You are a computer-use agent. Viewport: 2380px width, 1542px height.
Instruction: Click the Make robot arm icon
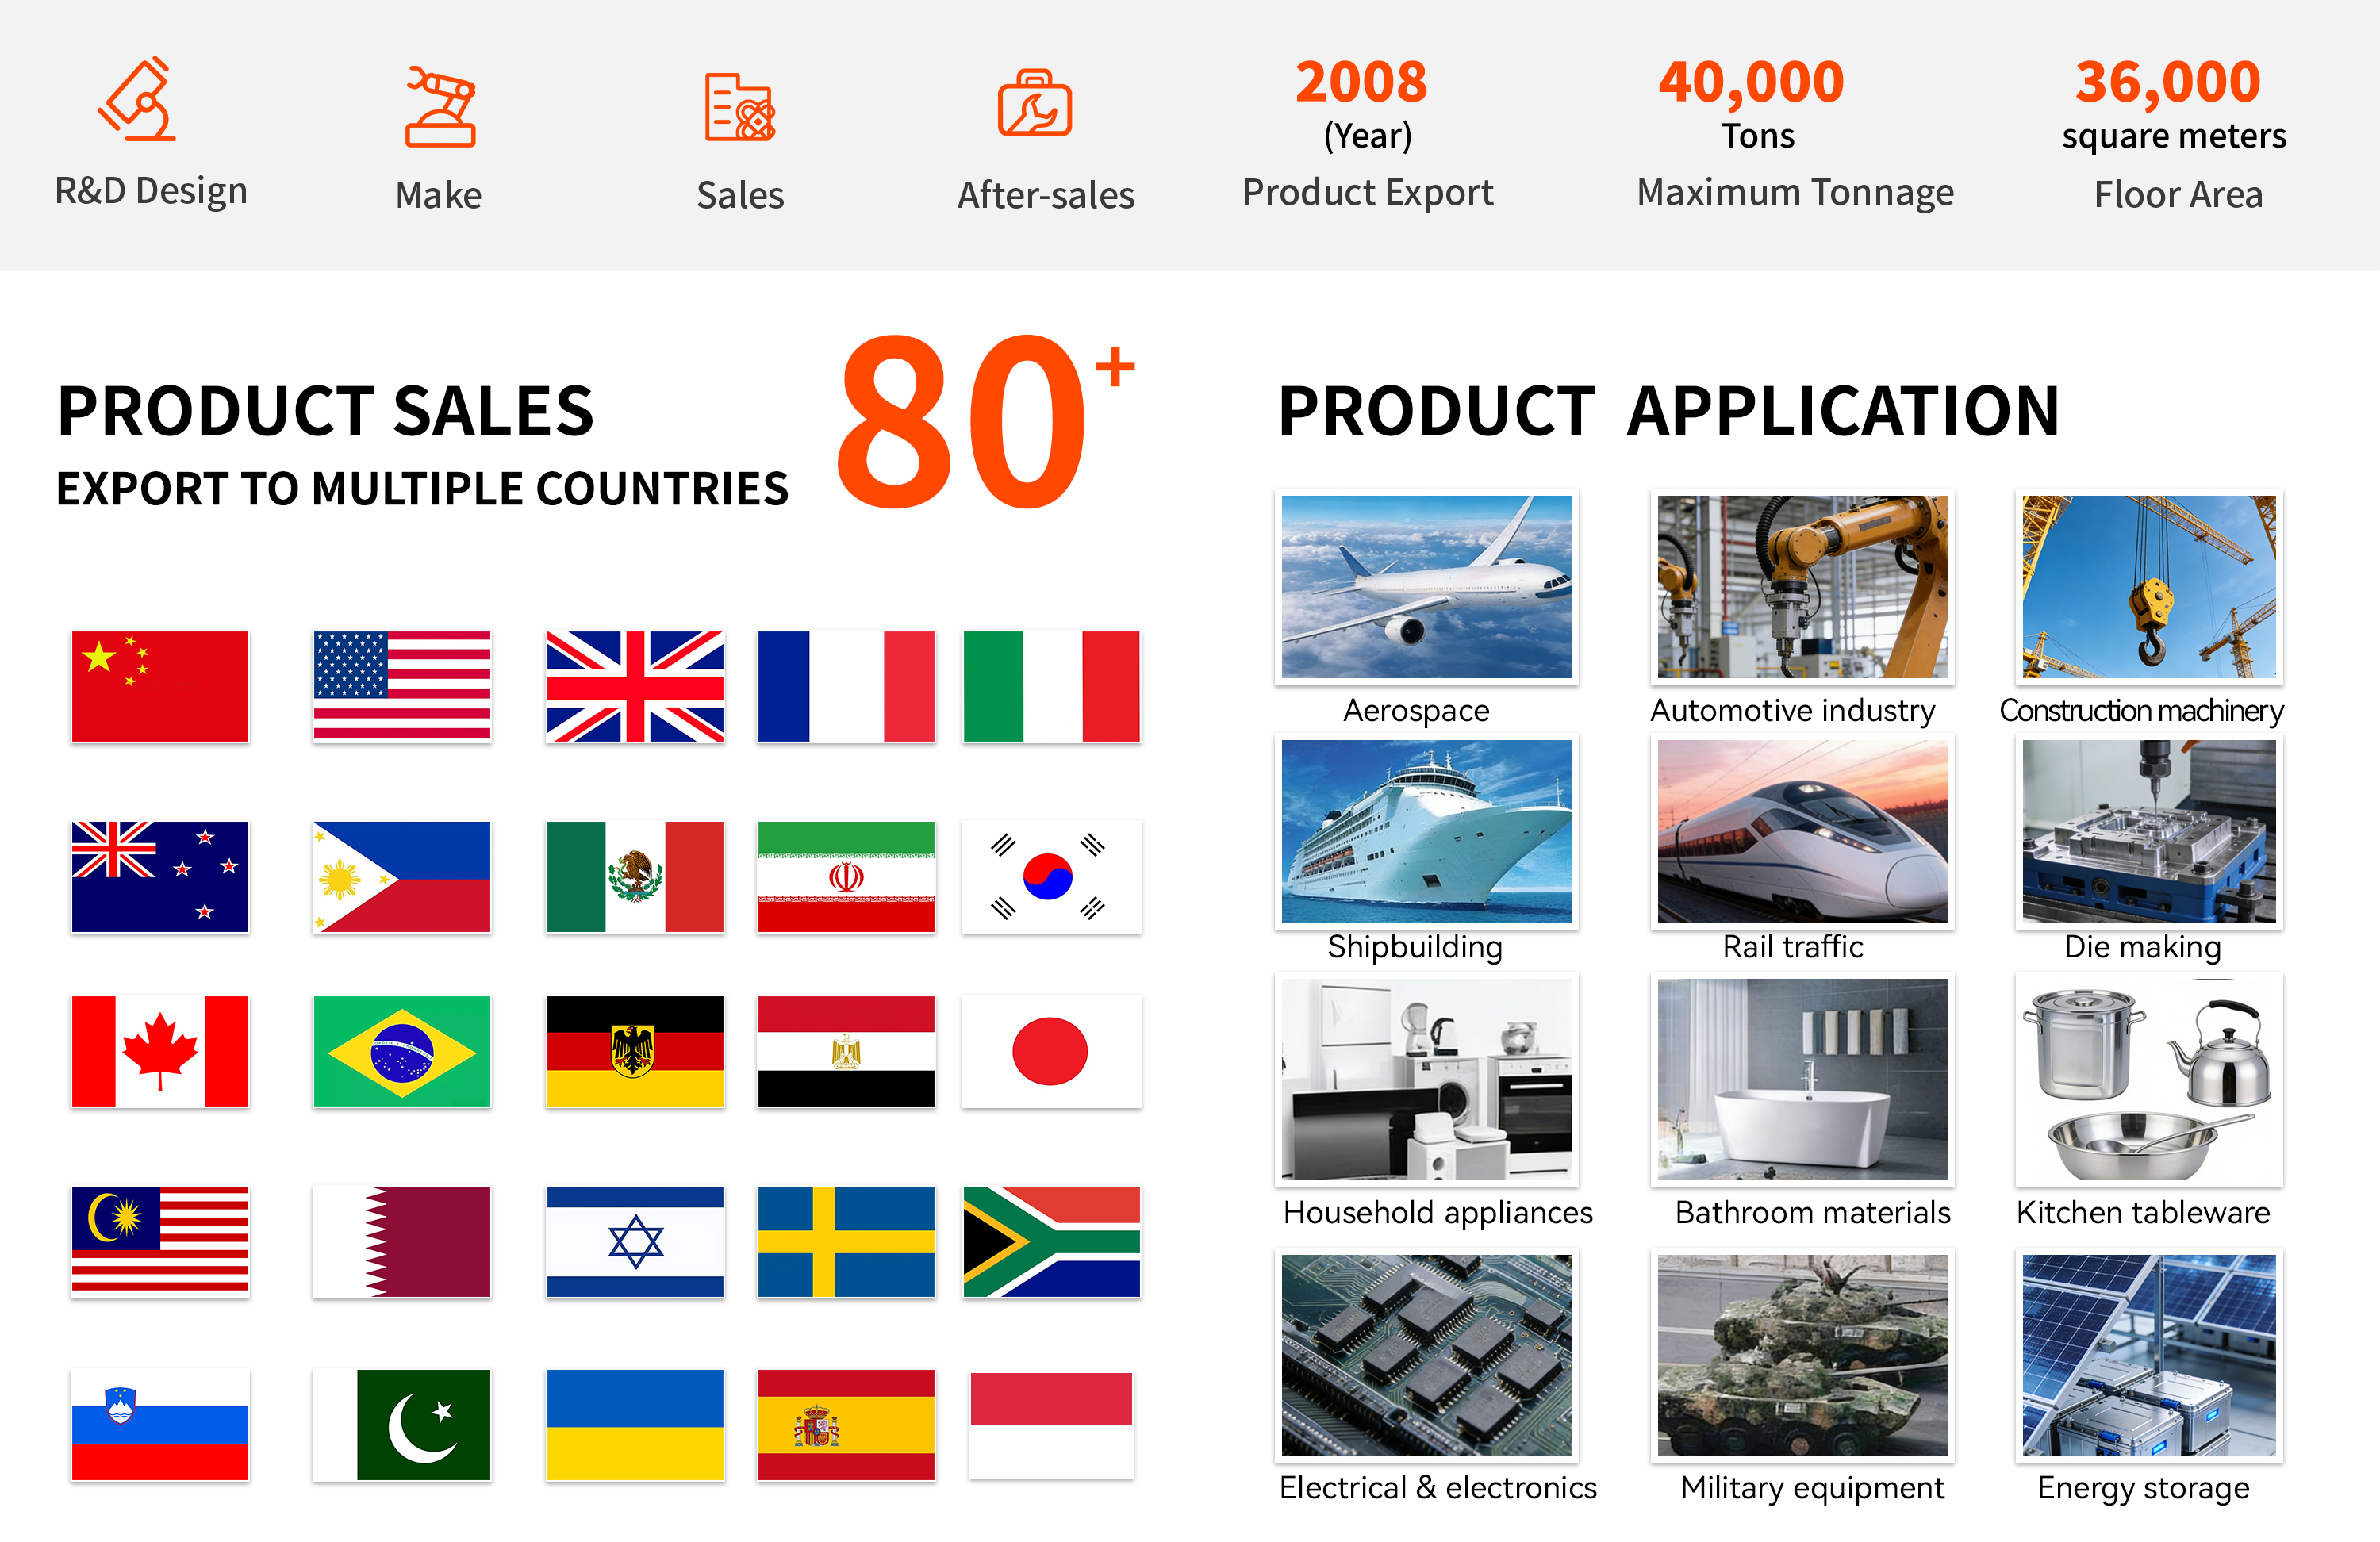(440, 107)
